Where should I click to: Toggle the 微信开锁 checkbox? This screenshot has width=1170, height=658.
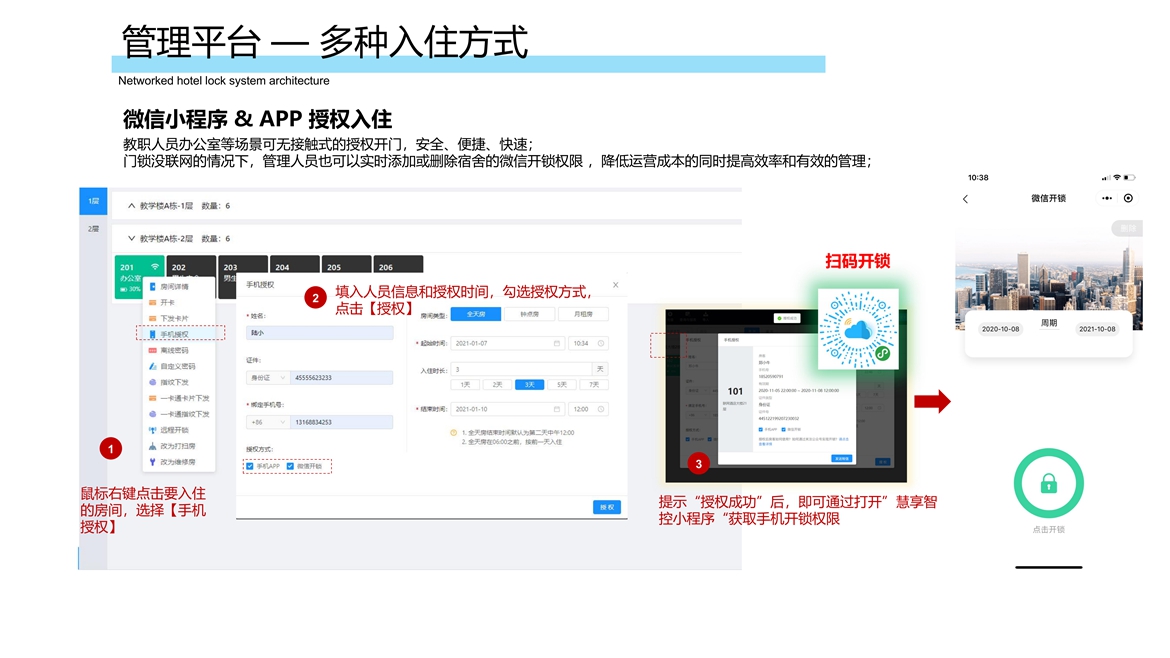coord(290,466)
